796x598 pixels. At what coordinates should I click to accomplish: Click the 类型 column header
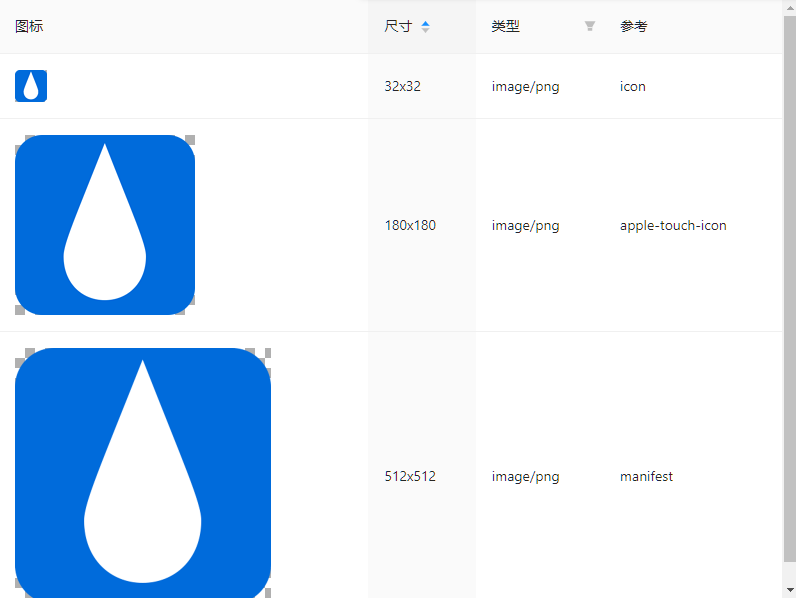[506, 27]
